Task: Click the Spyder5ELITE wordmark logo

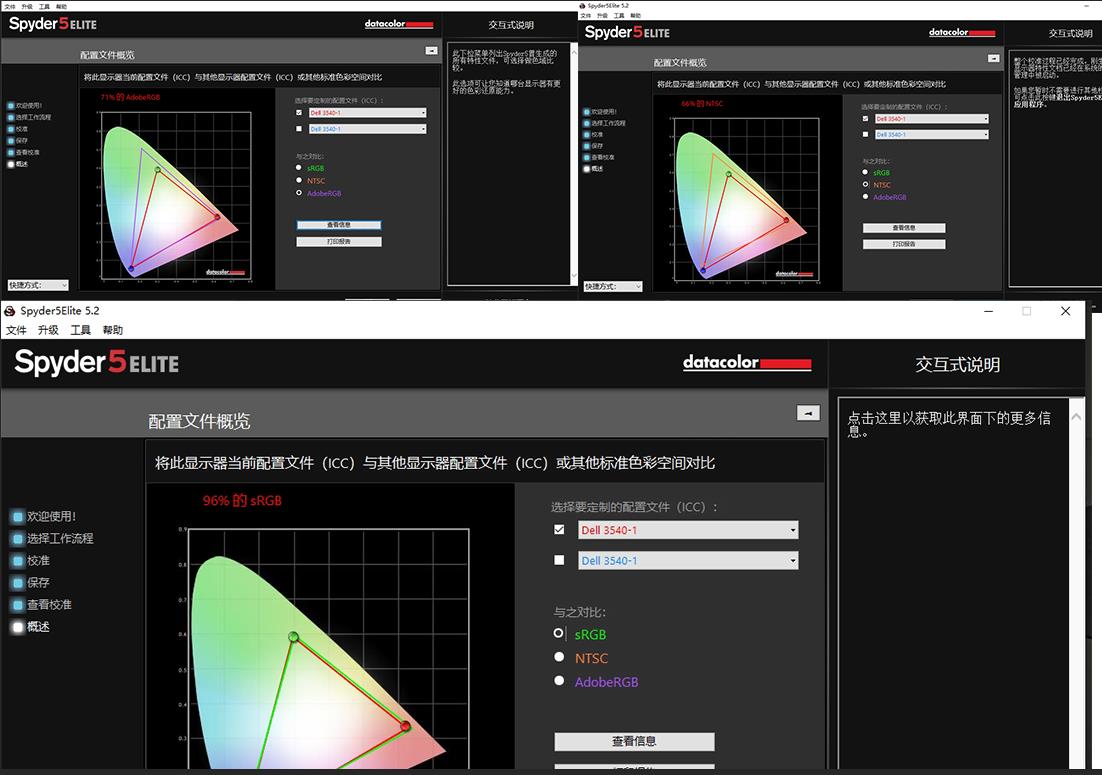Action: 96,363
